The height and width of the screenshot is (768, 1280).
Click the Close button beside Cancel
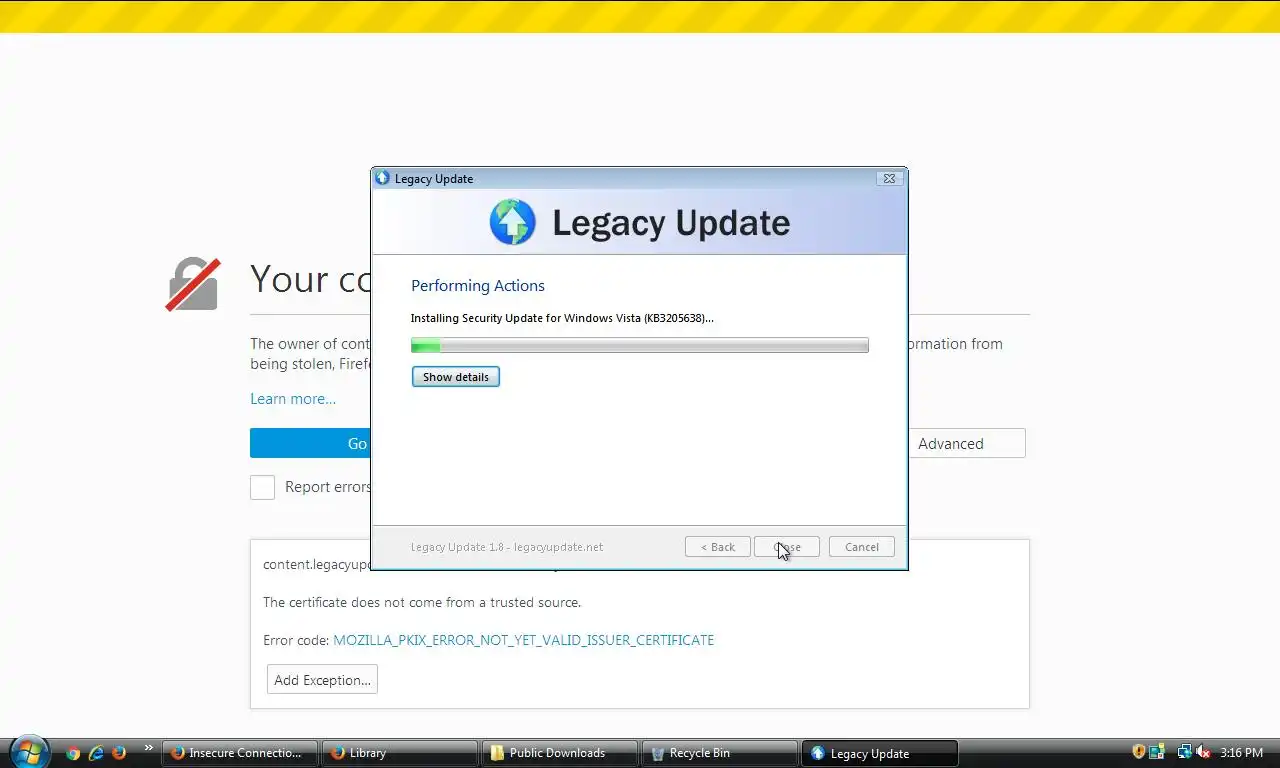click(x=787, y=547)
